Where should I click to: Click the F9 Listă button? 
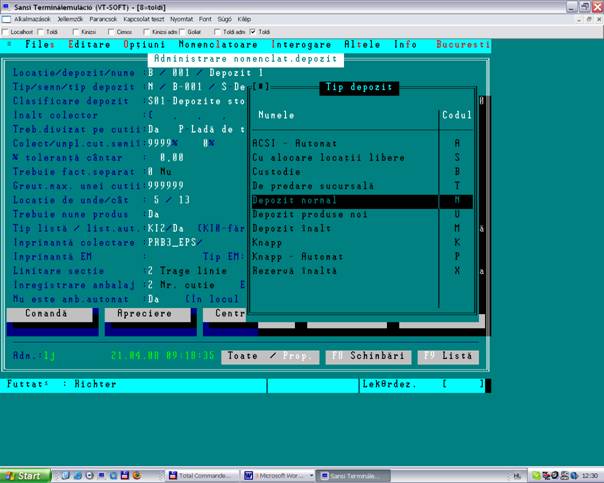pyautogui.click(x=447, y=356)
